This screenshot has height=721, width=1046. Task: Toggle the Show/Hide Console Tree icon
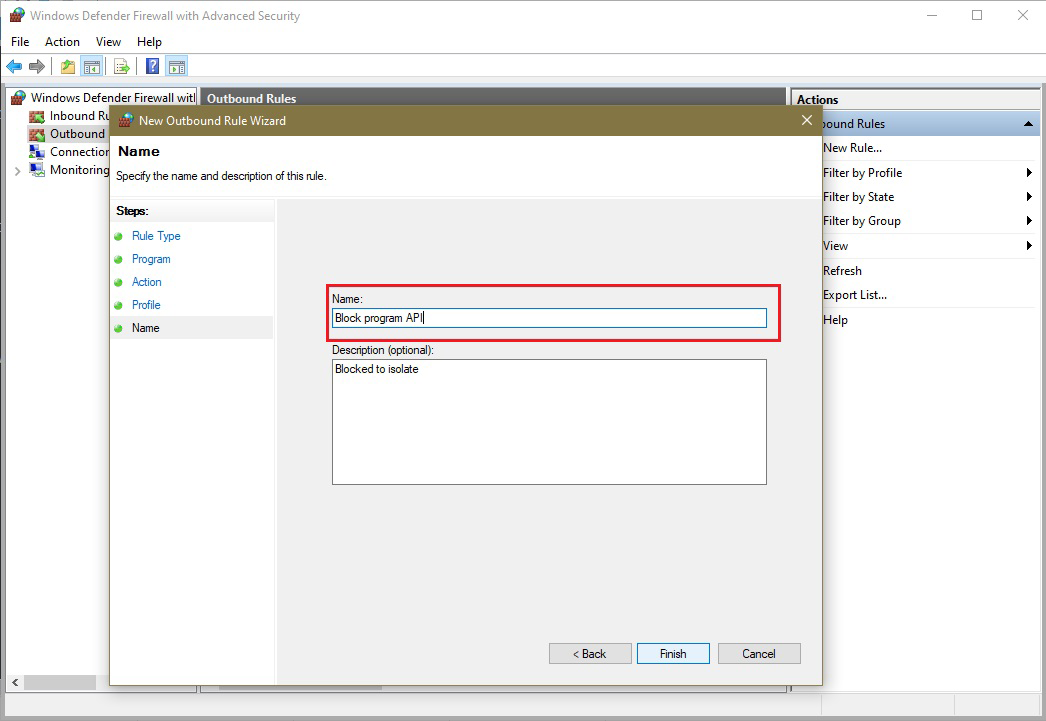point(91,66)
